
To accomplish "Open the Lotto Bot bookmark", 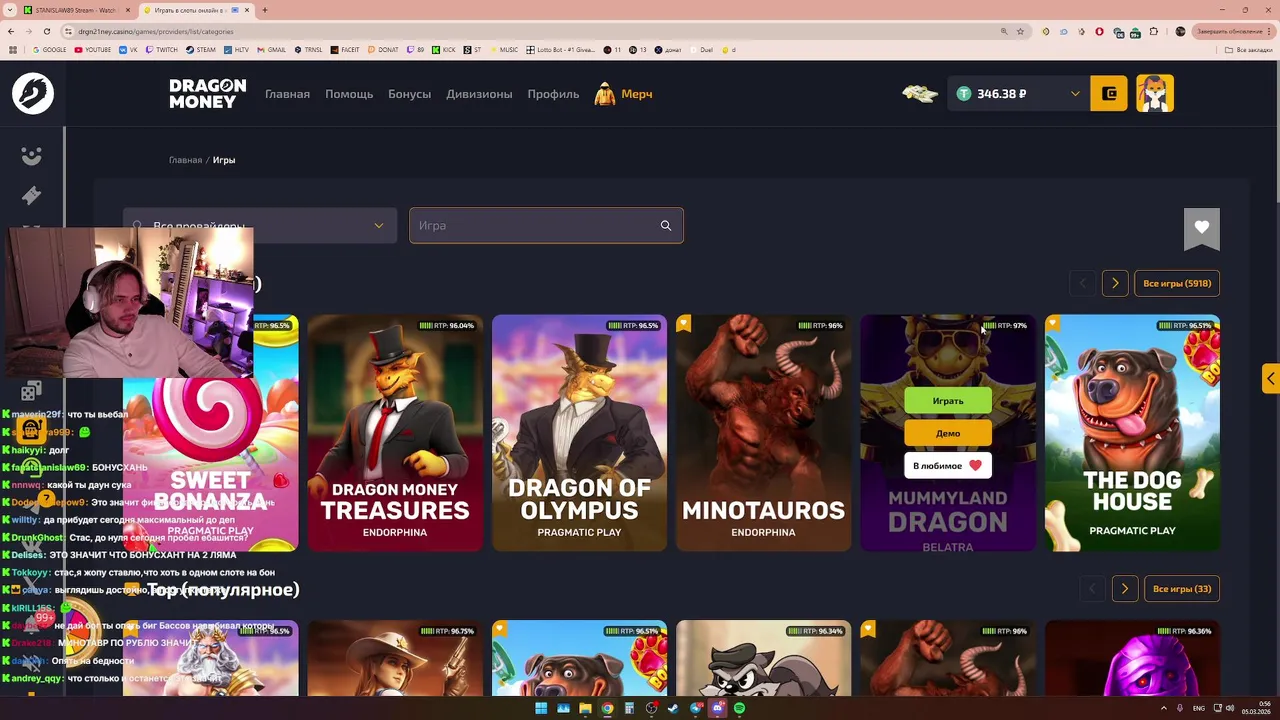I will pyautogui.click(x=560, y=50).
